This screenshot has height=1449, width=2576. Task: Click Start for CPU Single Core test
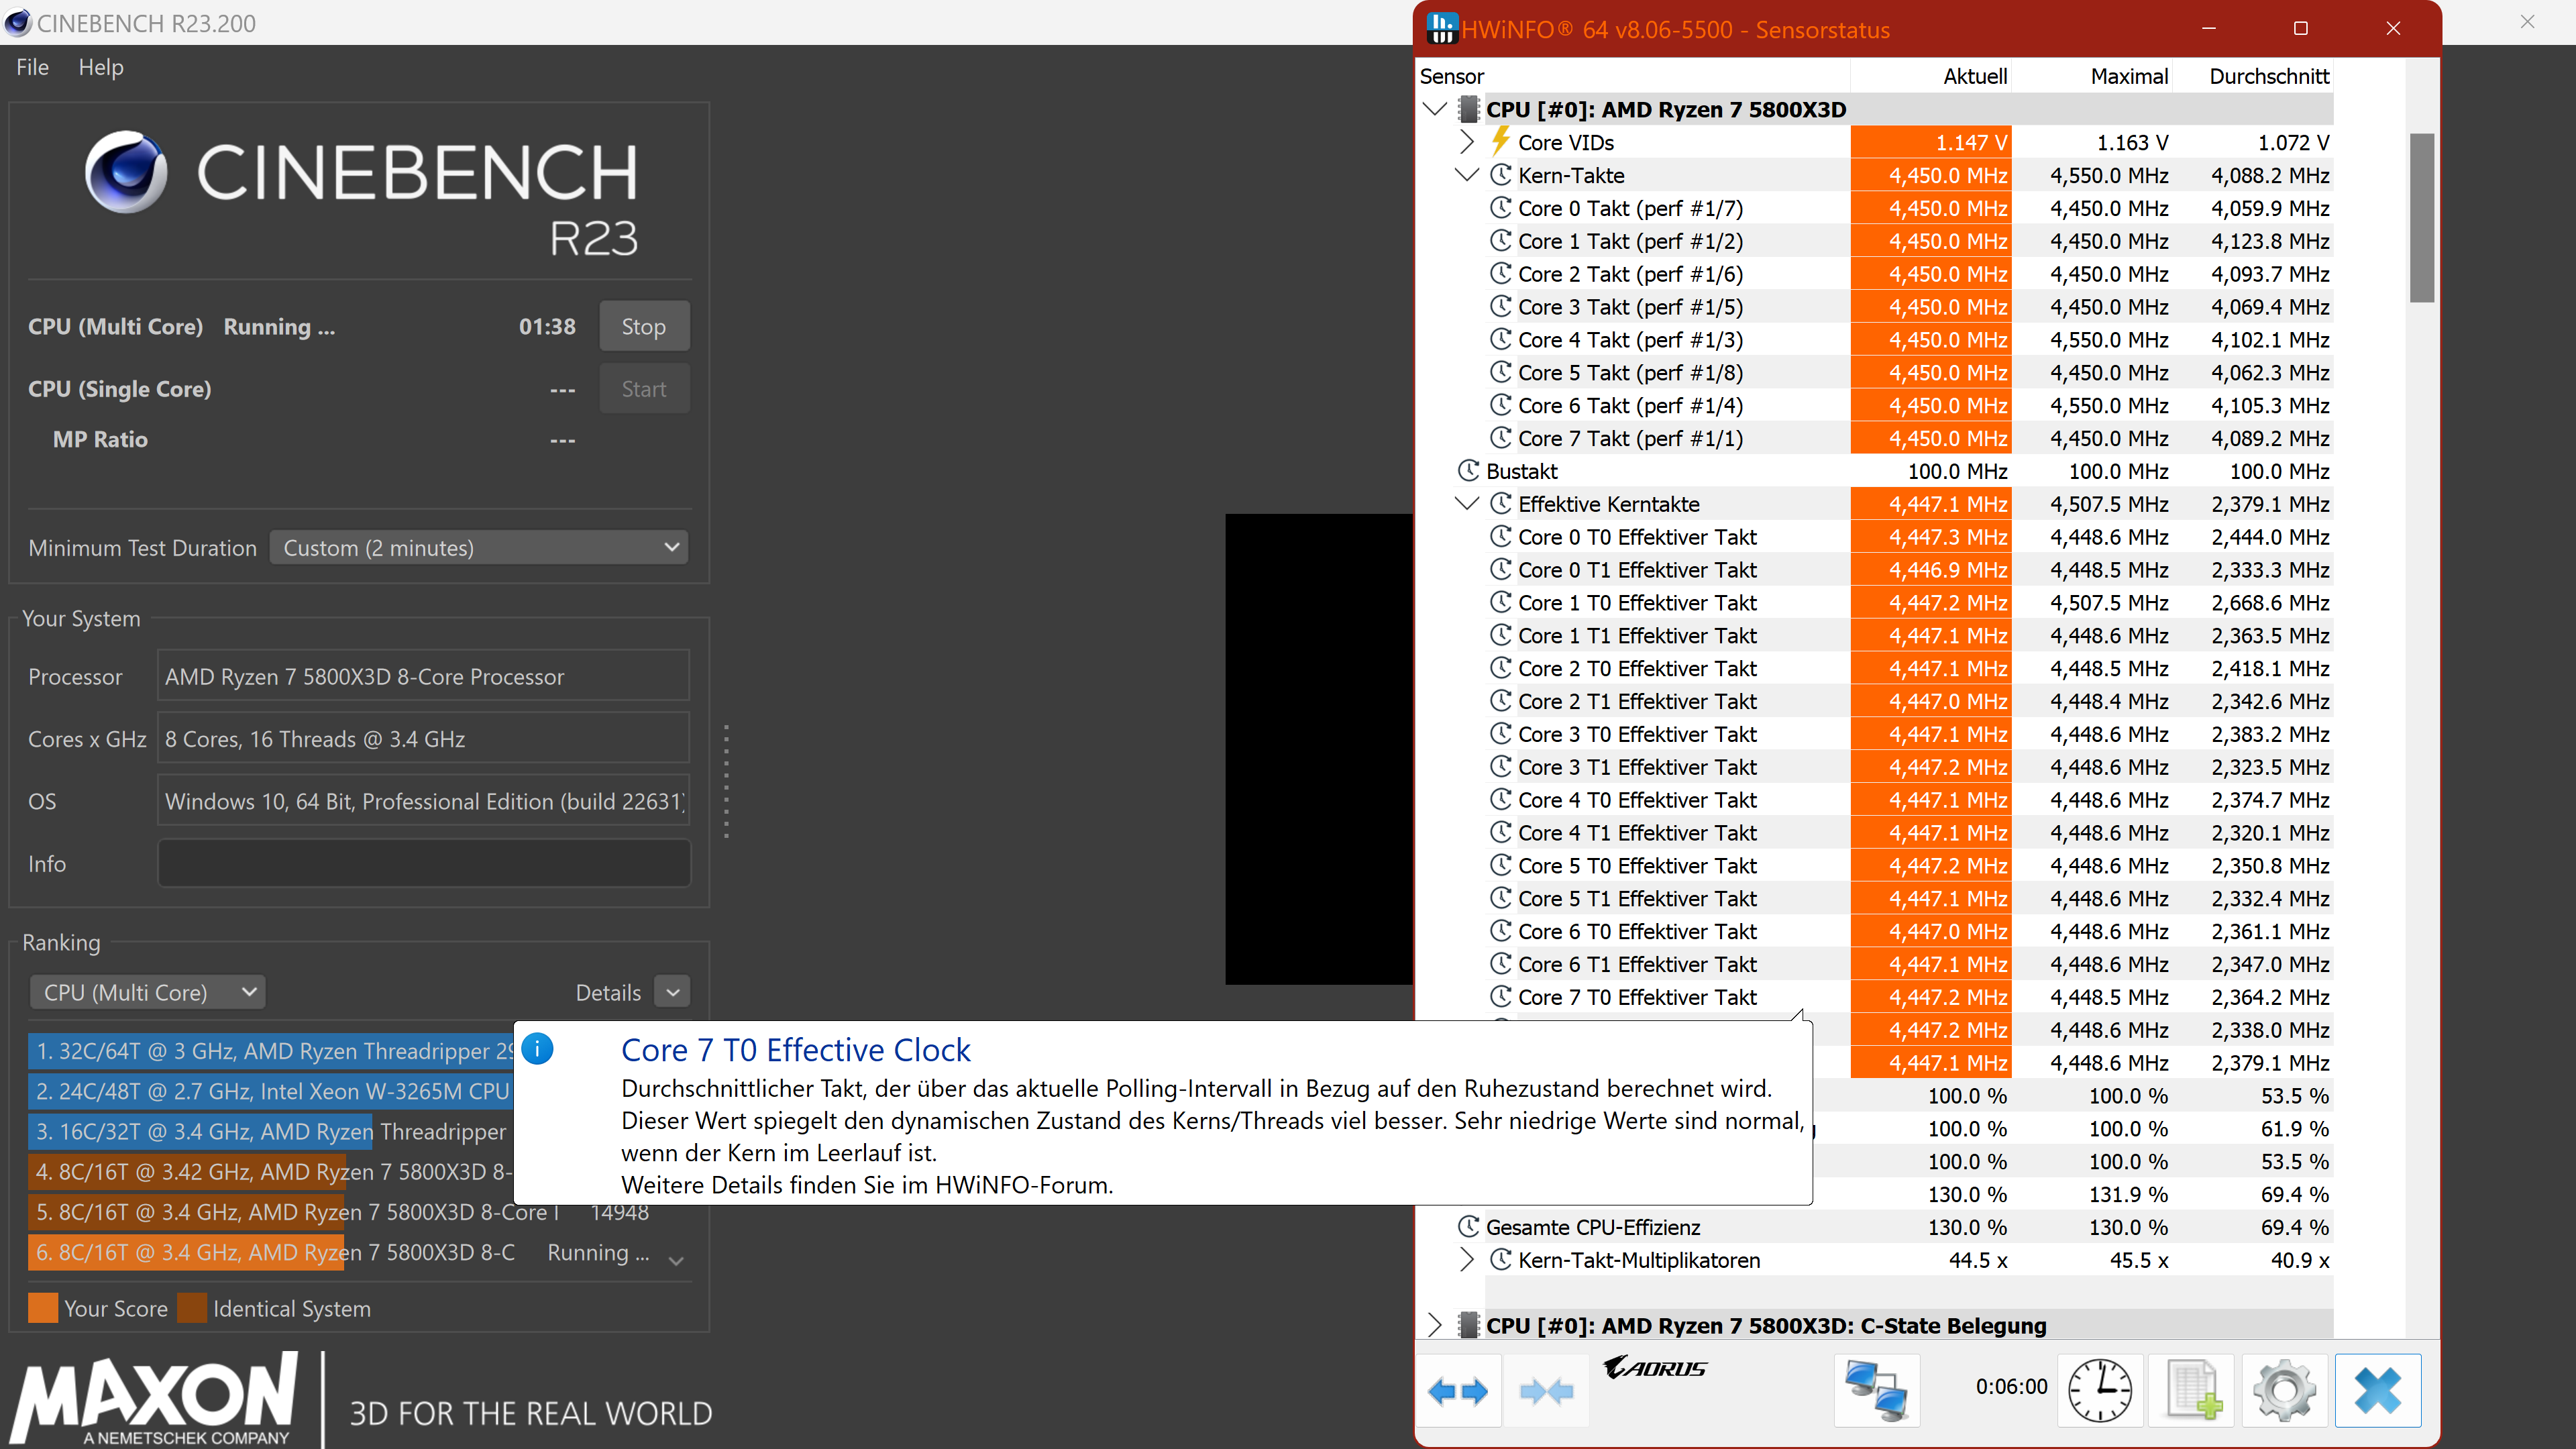(644, 389)
